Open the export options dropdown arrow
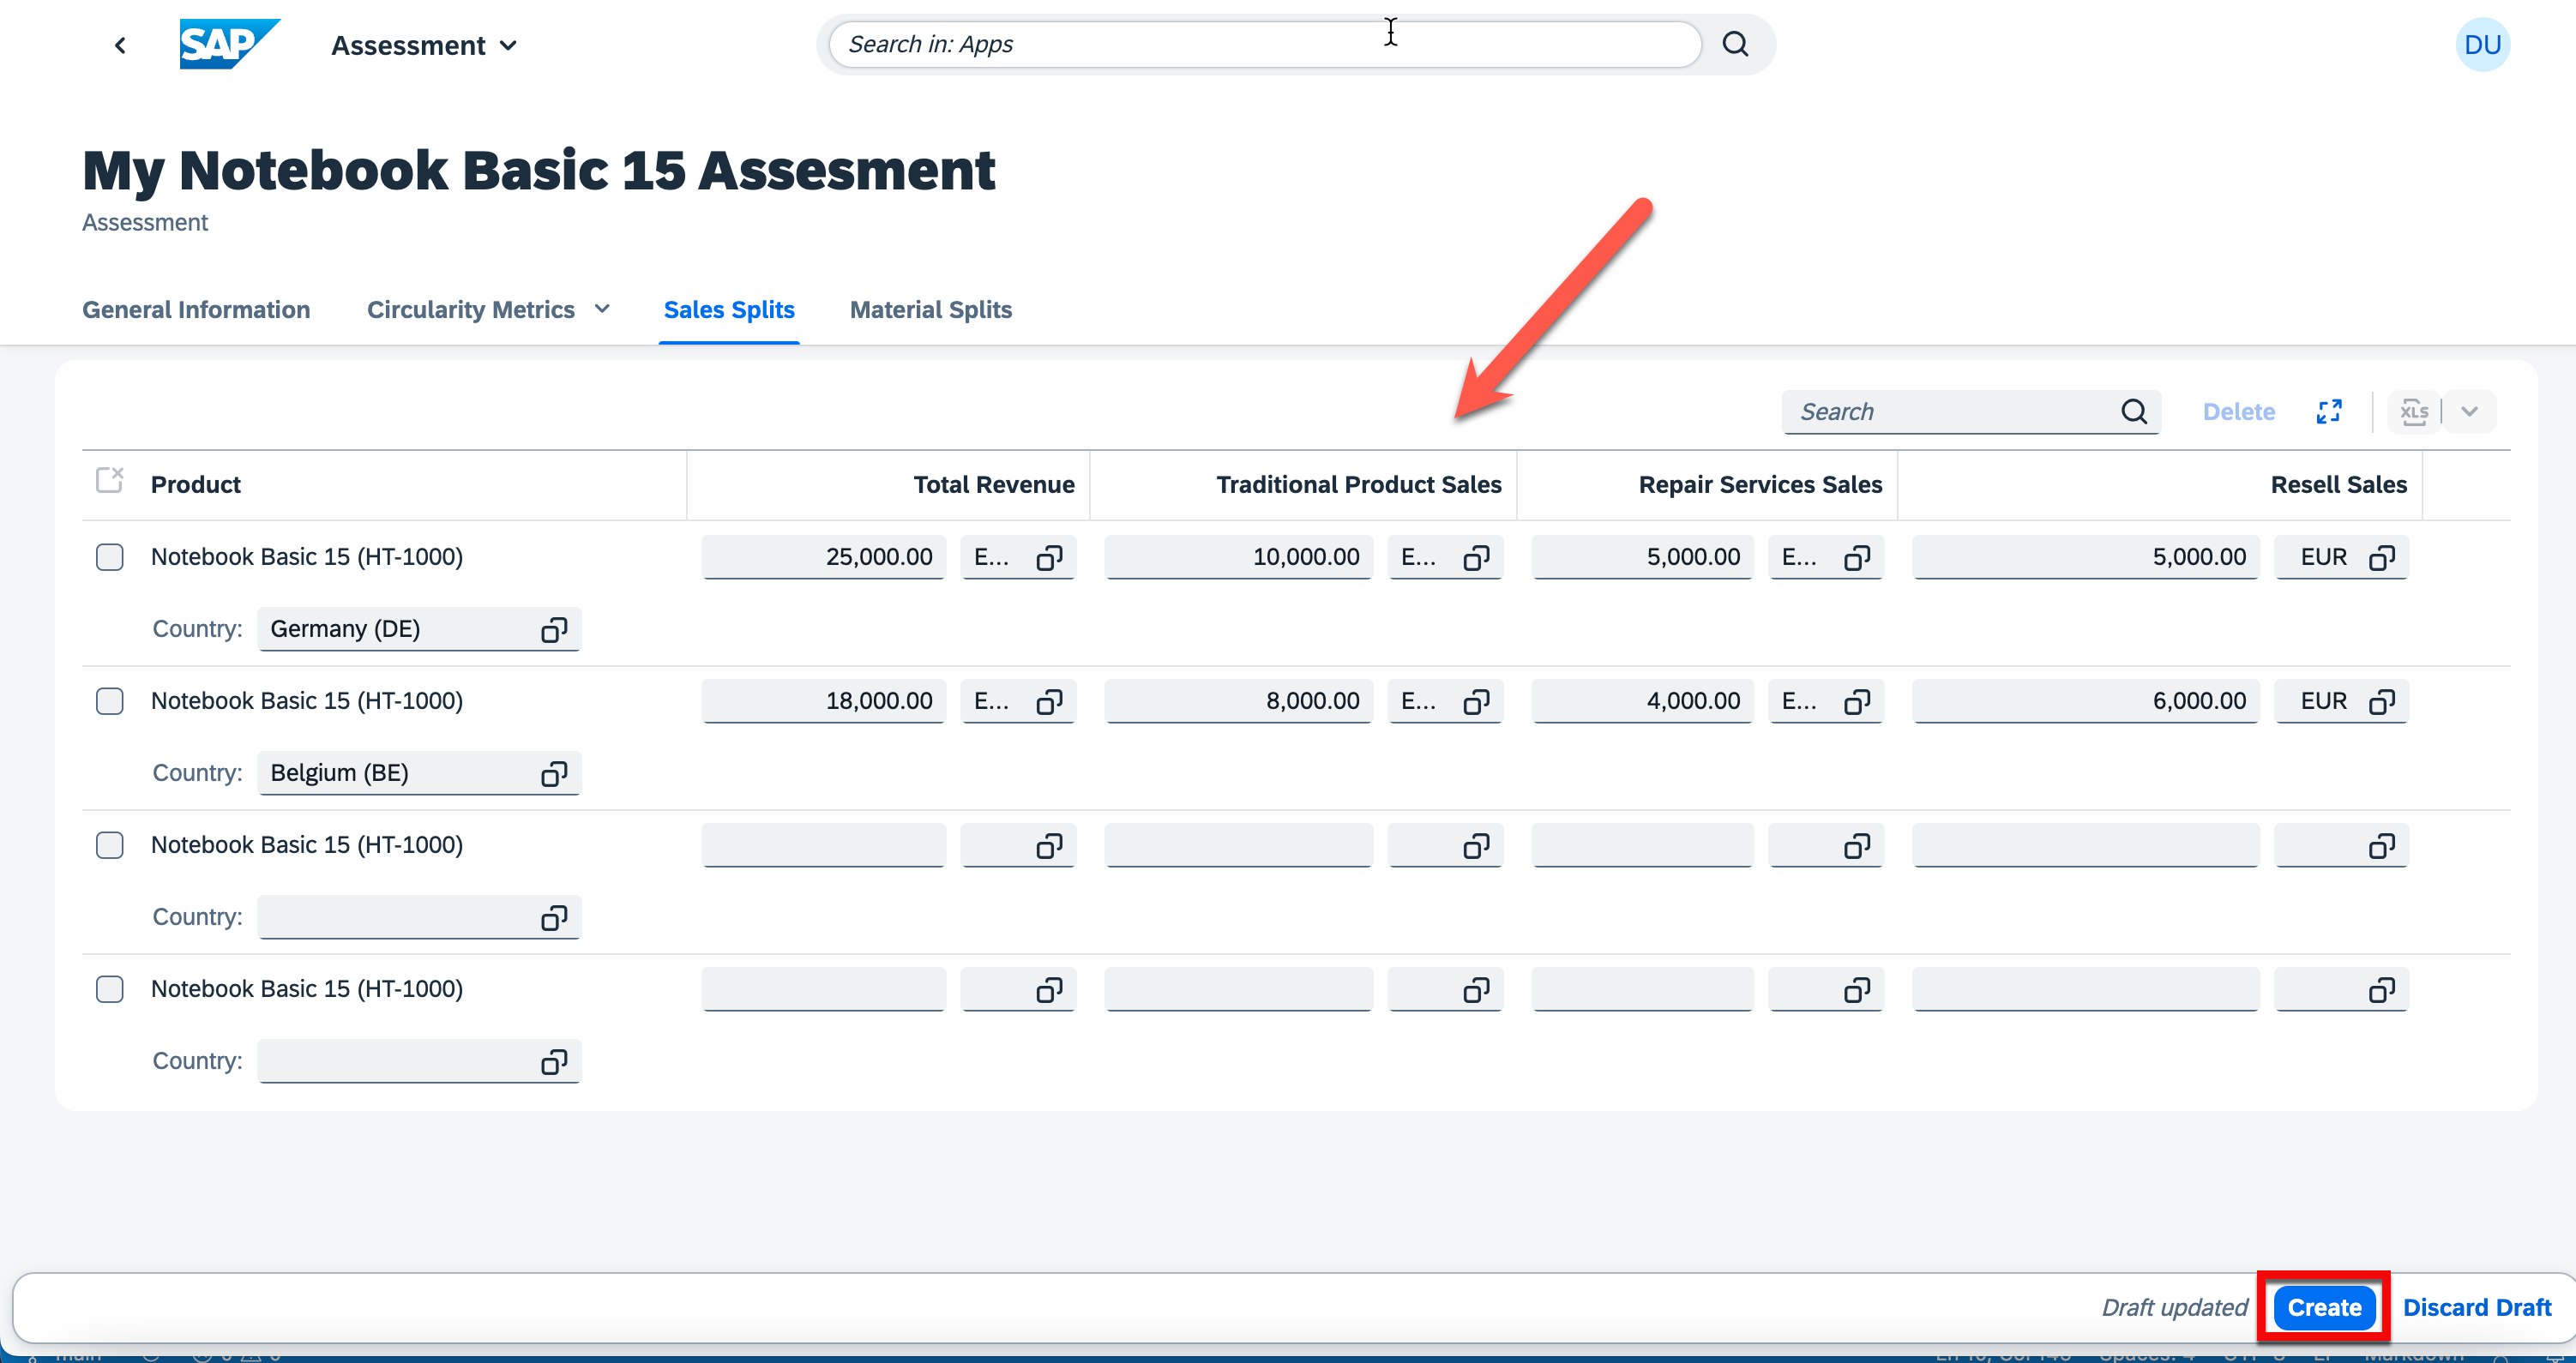The height and width of the screenshot is (1363, 2576). 2469,411
